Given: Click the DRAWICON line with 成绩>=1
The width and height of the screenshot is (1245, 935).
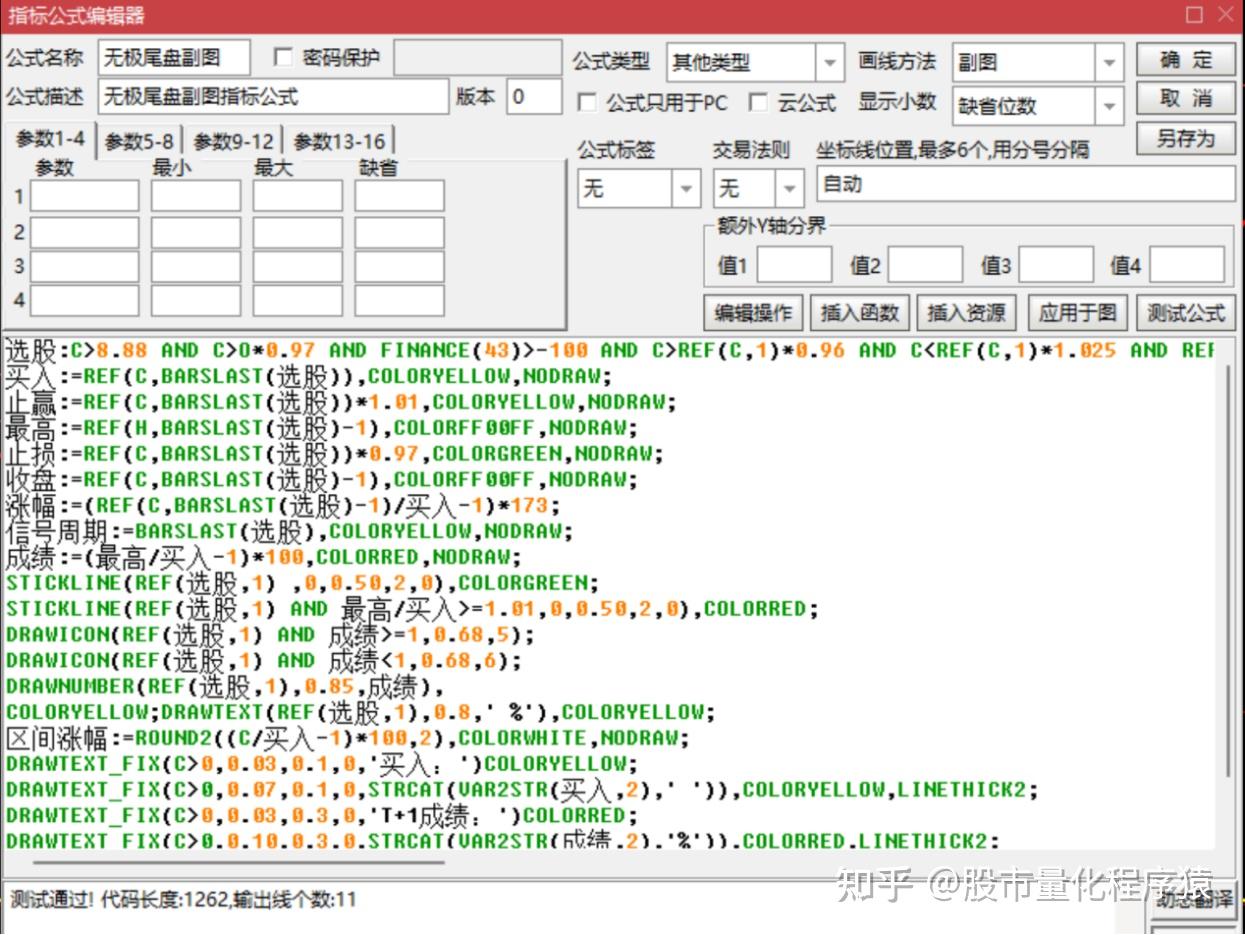Looking at the screenshot, I should coord(271,634).
